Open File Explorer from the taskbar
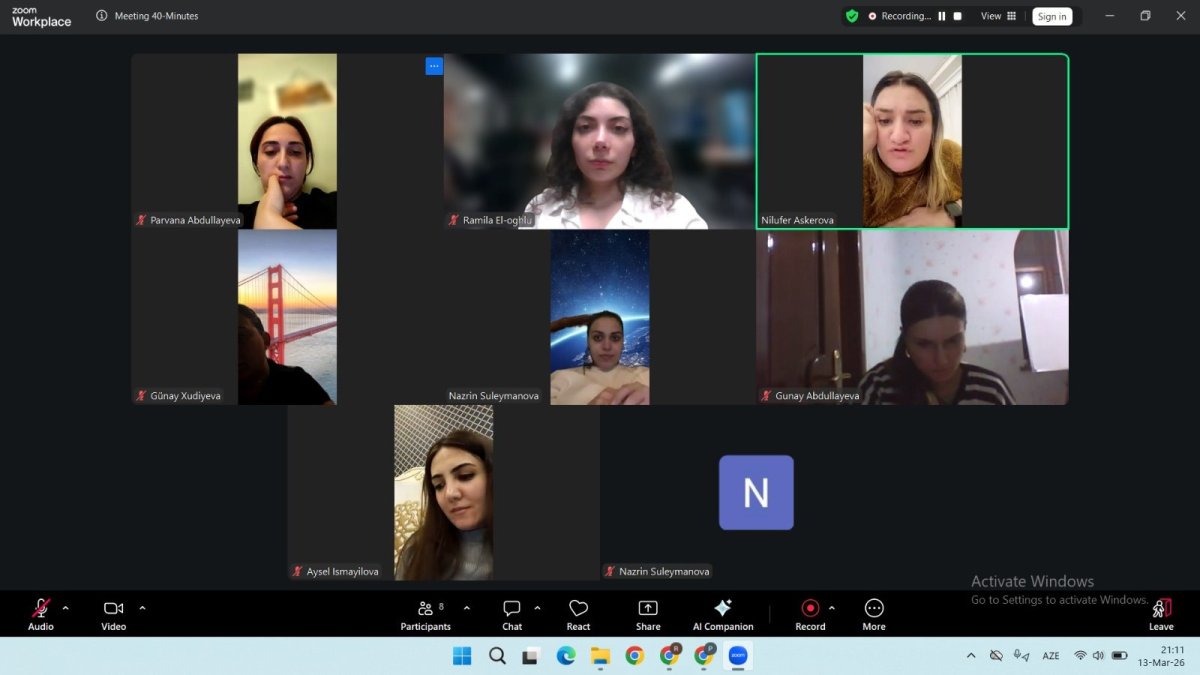 coord(600,656)
